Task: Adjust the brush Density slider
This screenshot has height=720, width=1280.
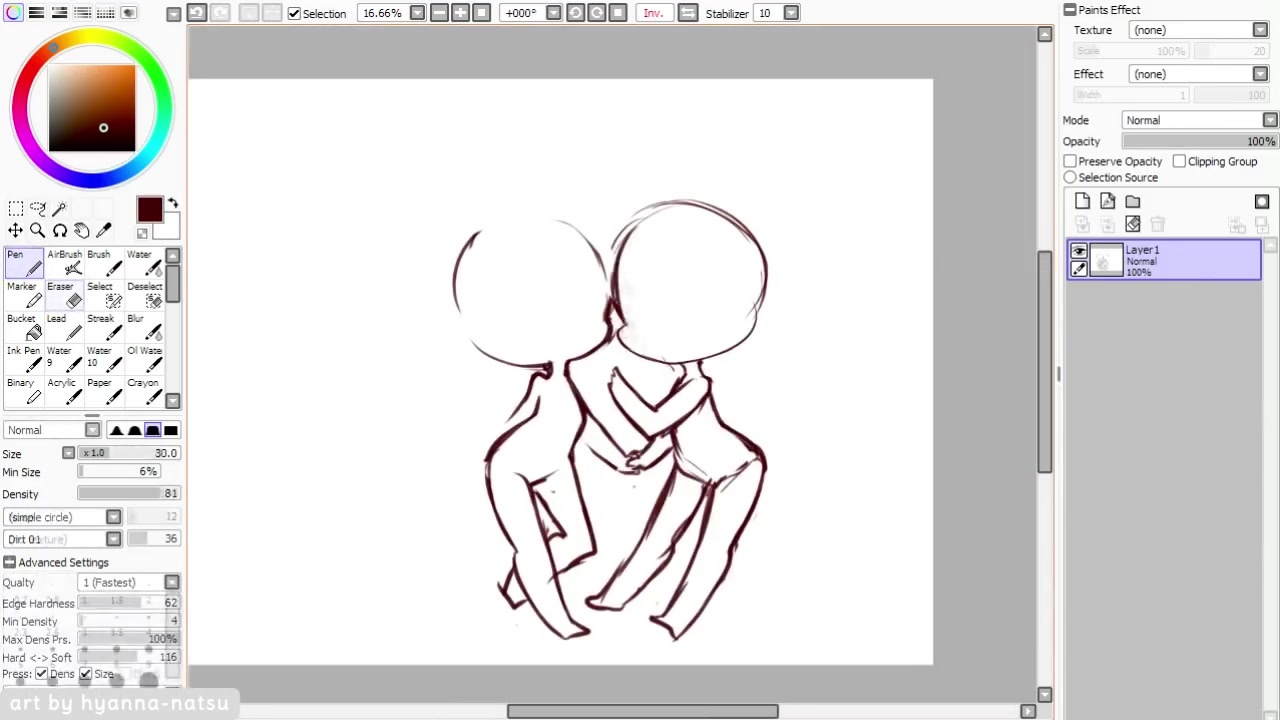Action: [x=129, y=494]
